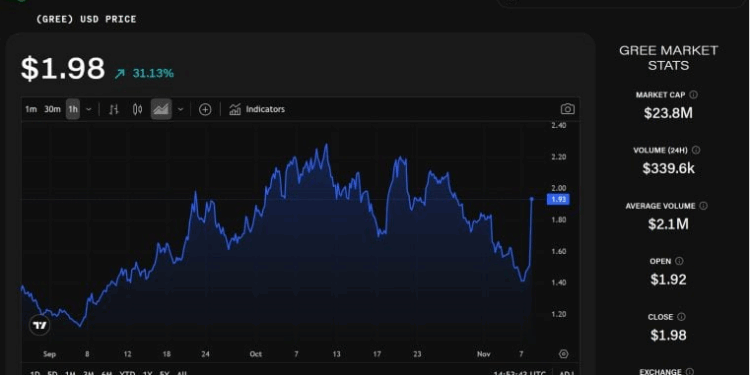Click the $1.92 open value

pos(668,279)
